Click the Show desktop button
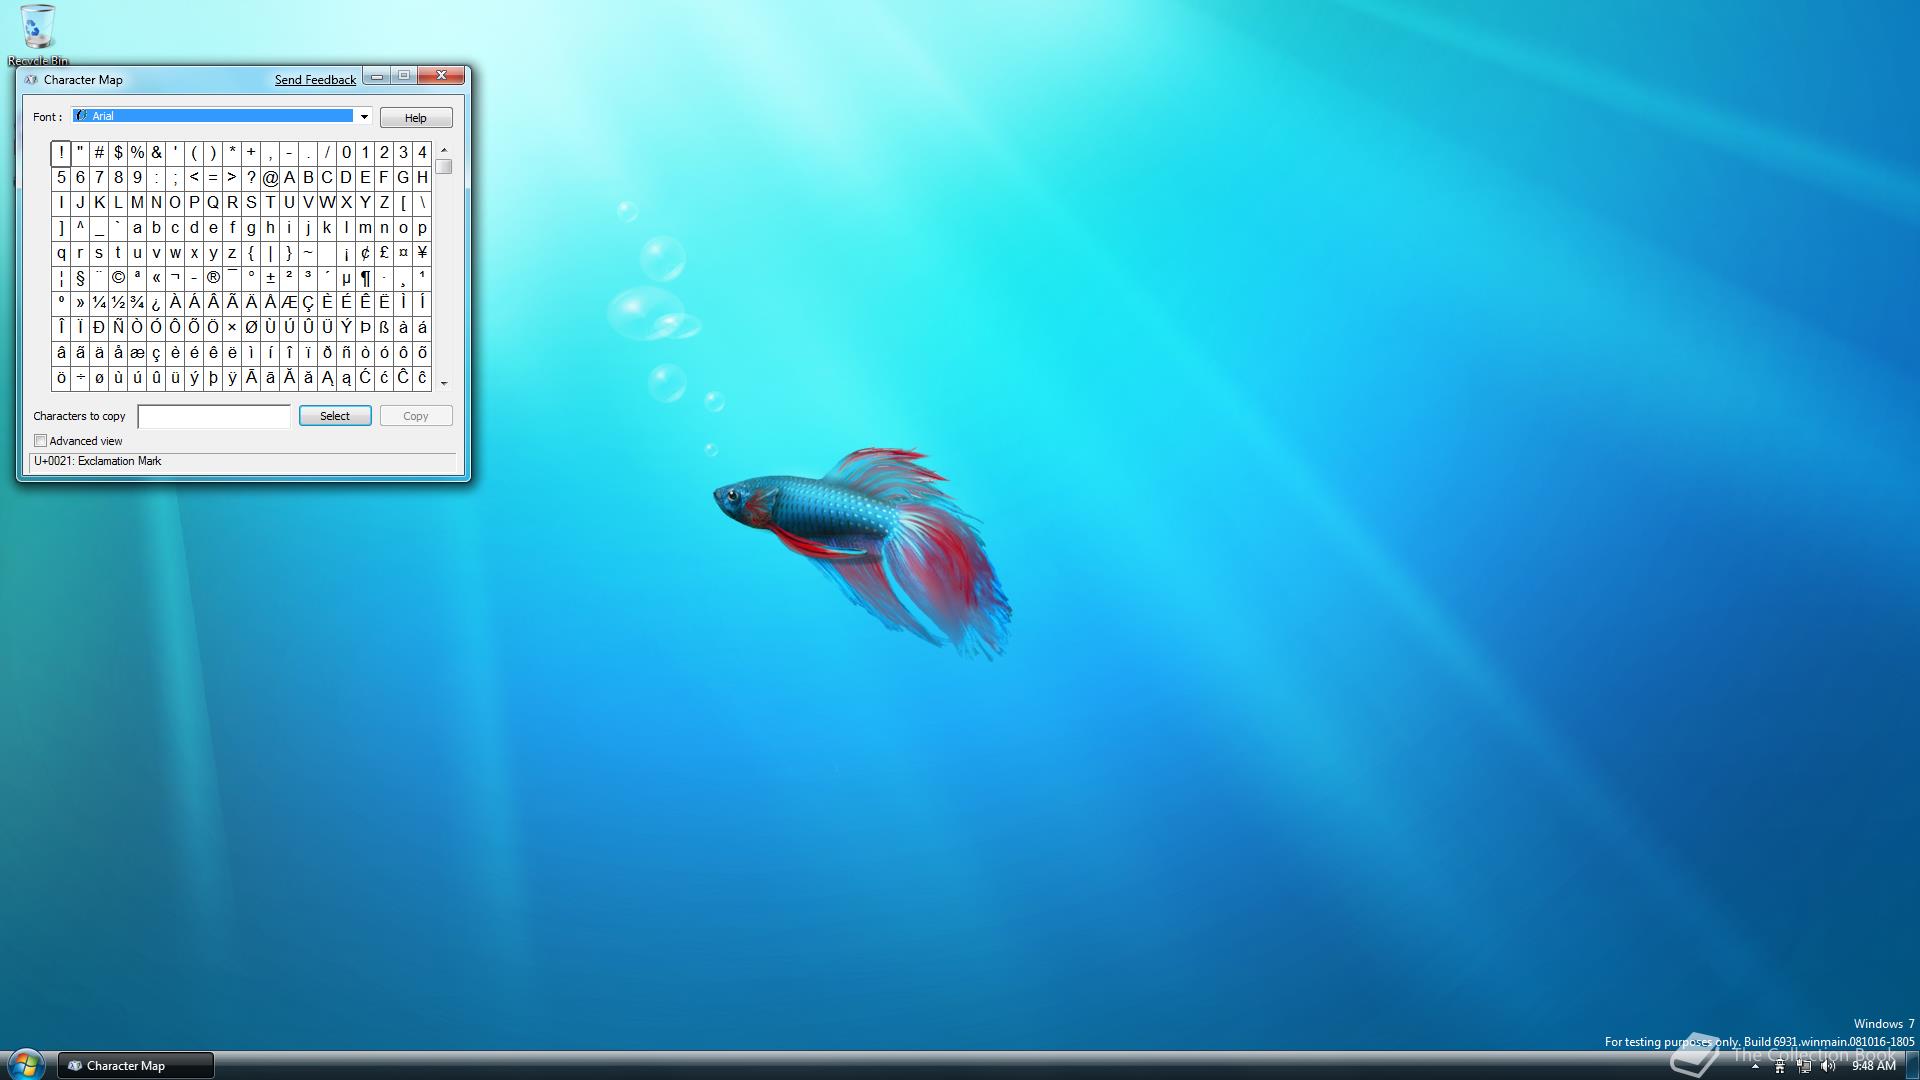Viewport: 1920px width, 1080px height. (x=1912, y=1066)
